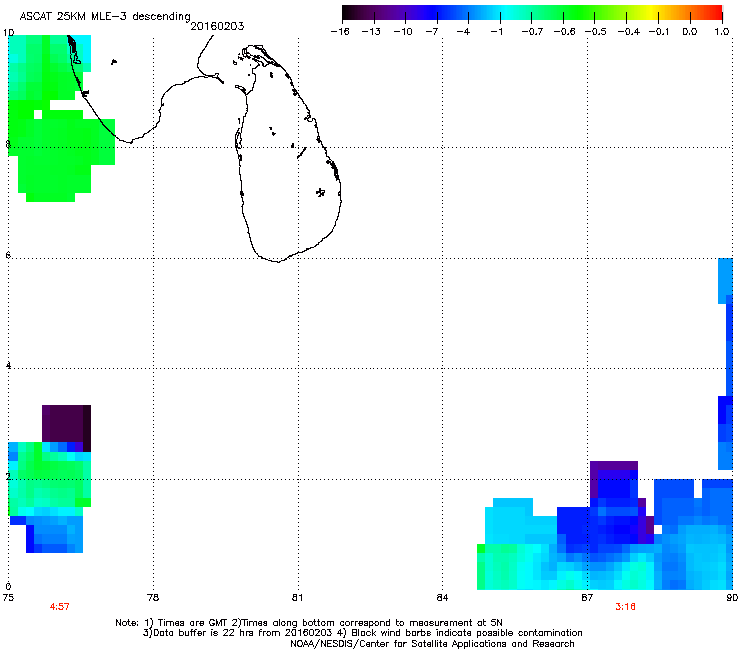Click the colorbar label '-0.7'
This screenshot has width=740, height=650.
tap(532, 32)
